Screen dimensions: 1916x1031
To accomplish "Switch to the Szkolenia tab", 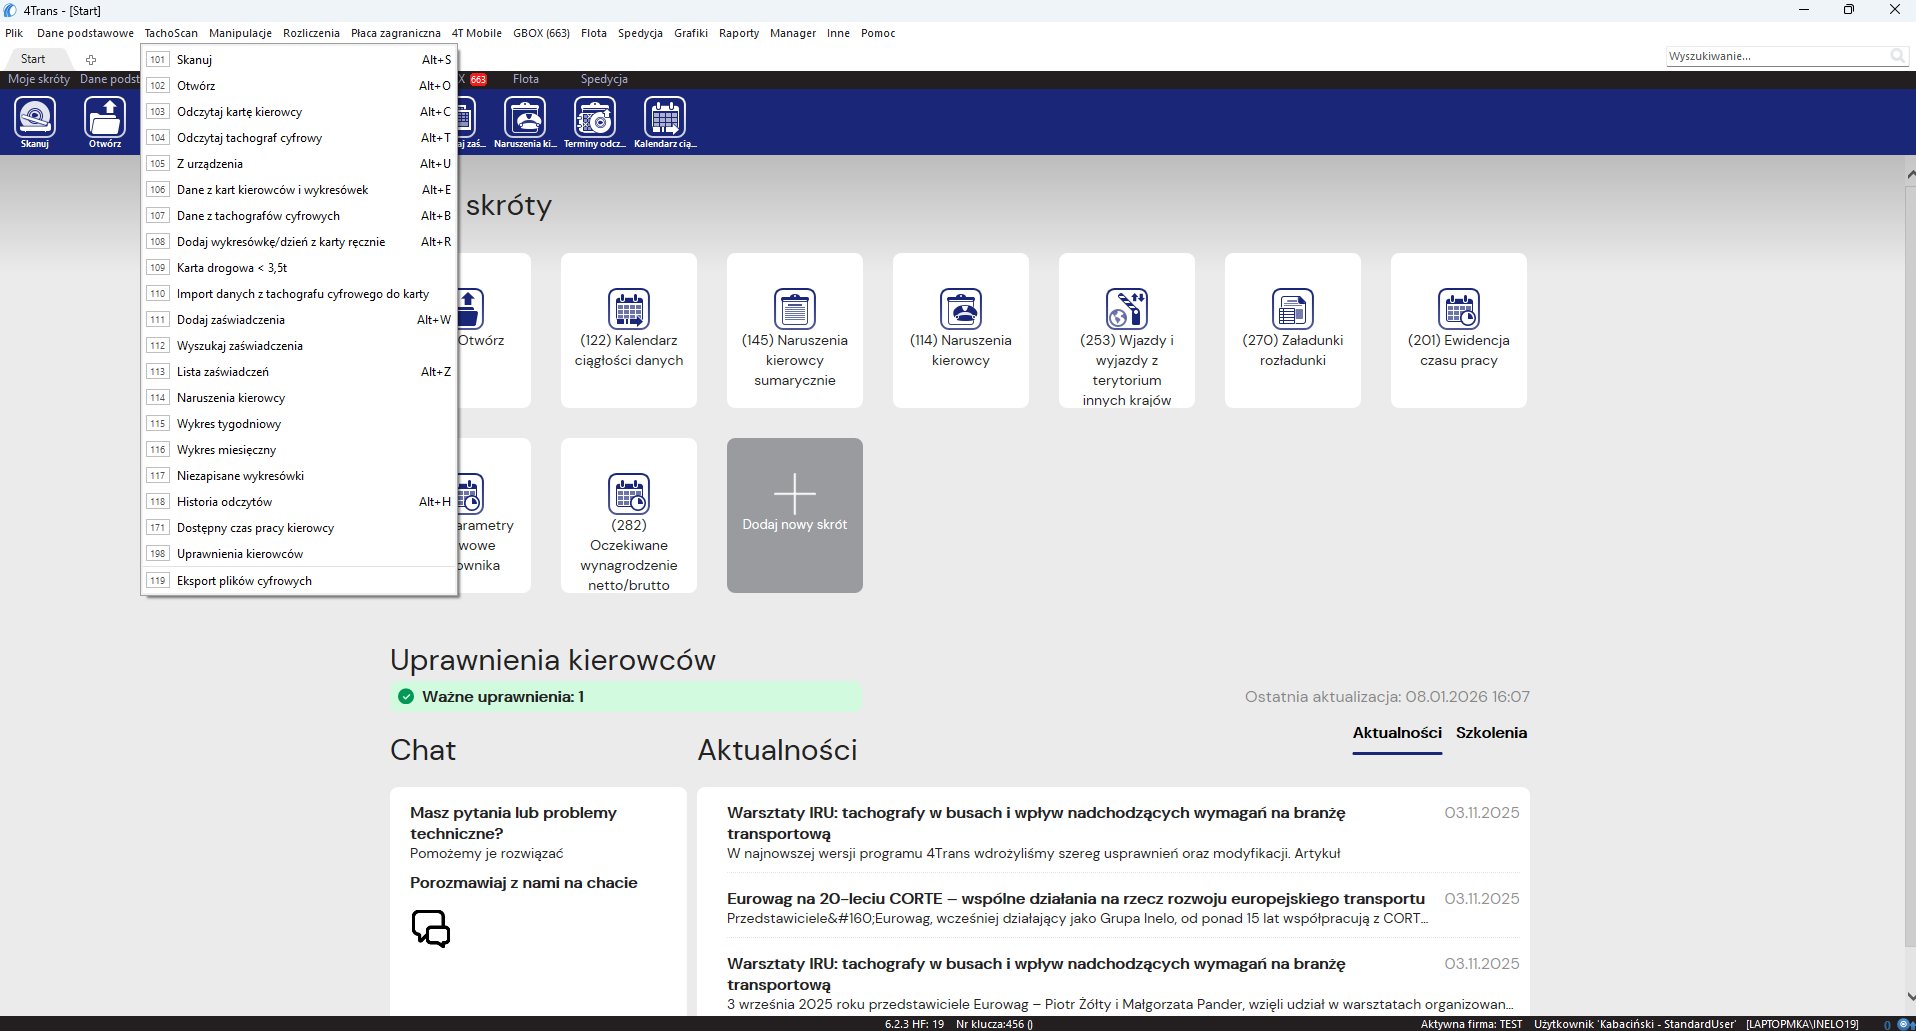I will tap(1491, 733).
